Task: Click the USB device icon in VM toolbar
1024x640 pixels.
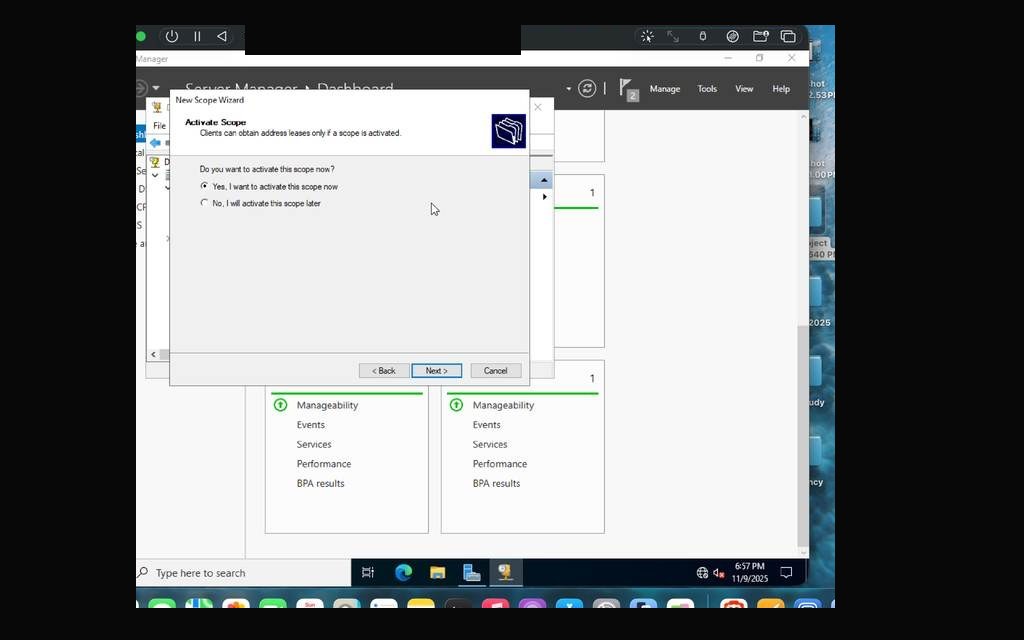Action: pos(703,37)
